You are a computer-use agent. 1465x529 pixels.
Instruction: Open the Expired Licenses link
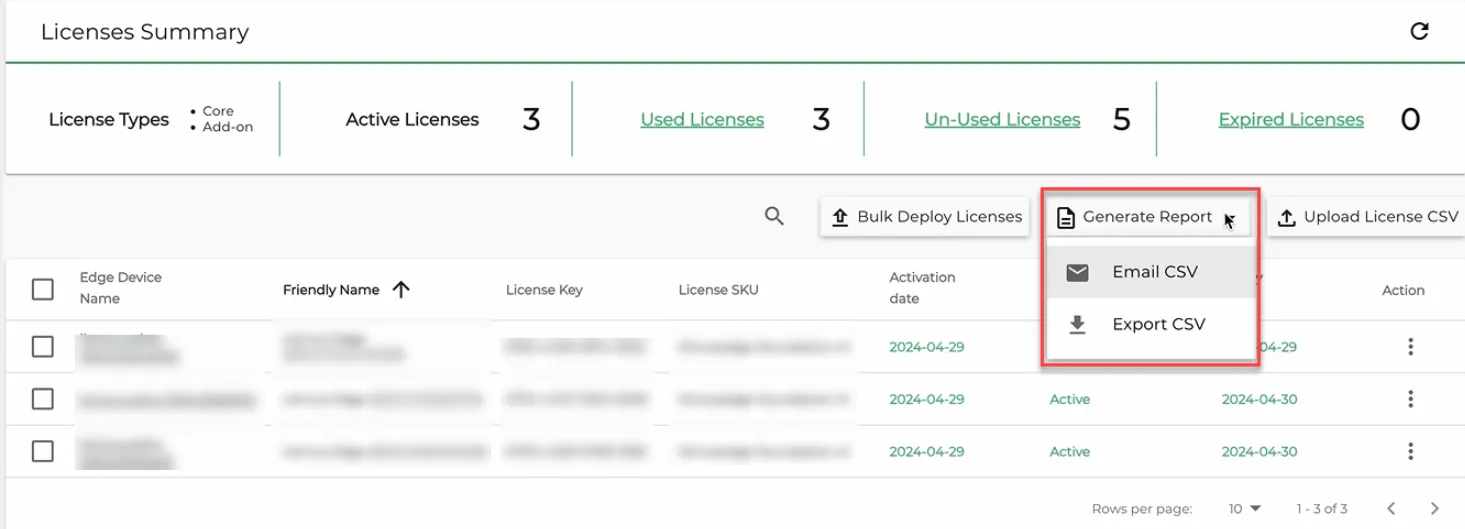coord(1291,119)
